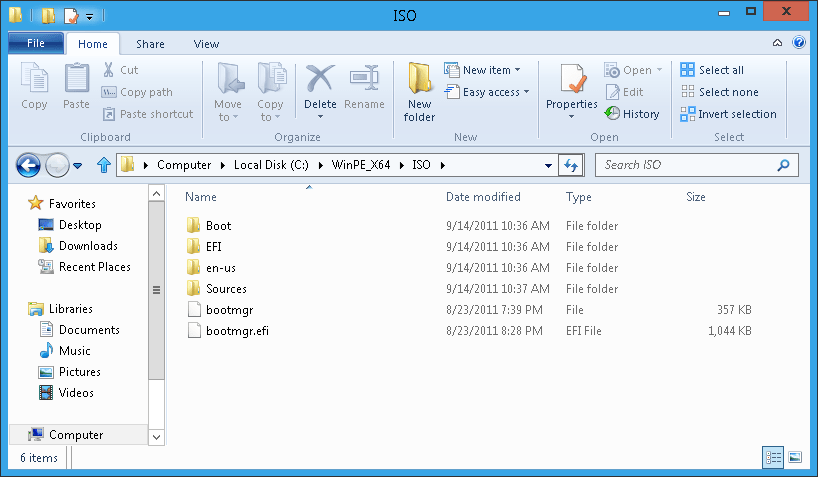This screenshot has height=477, width=818.
Task: Open Help with the question mark icon
Action: point(799,42)
